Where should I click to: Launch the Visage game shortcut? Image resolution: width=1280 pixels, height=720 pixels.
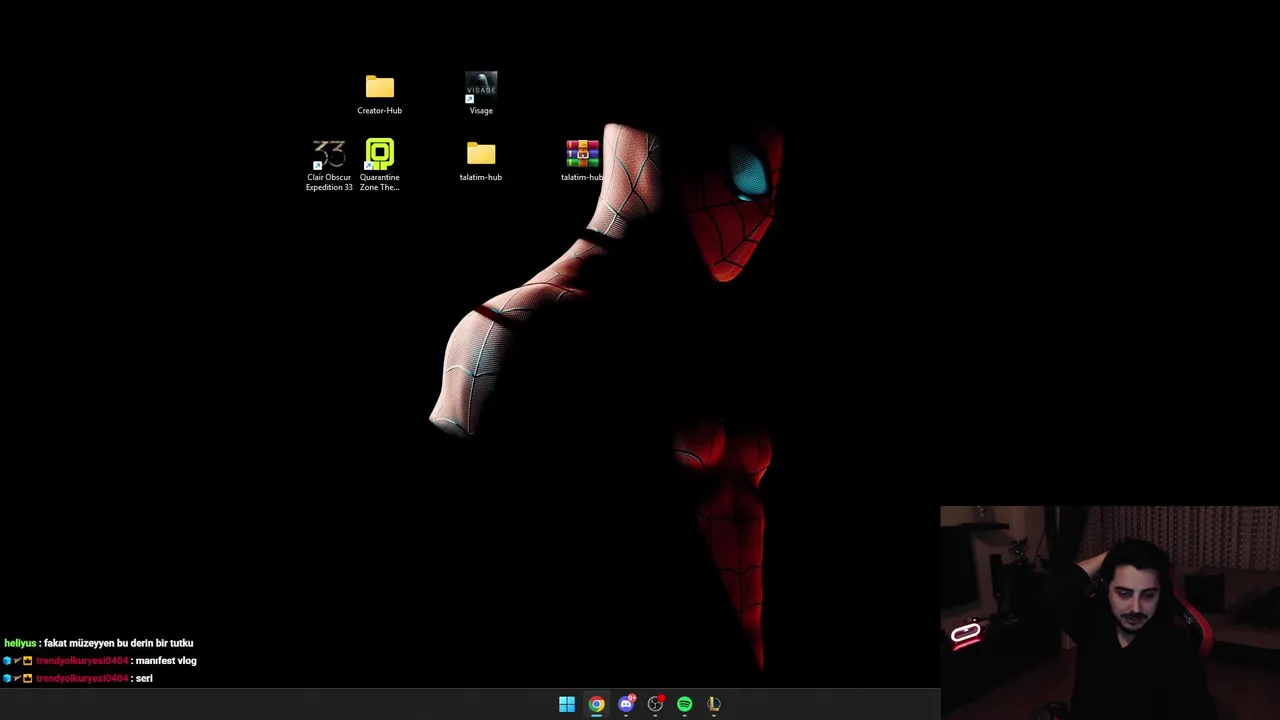tap(481, 94)
